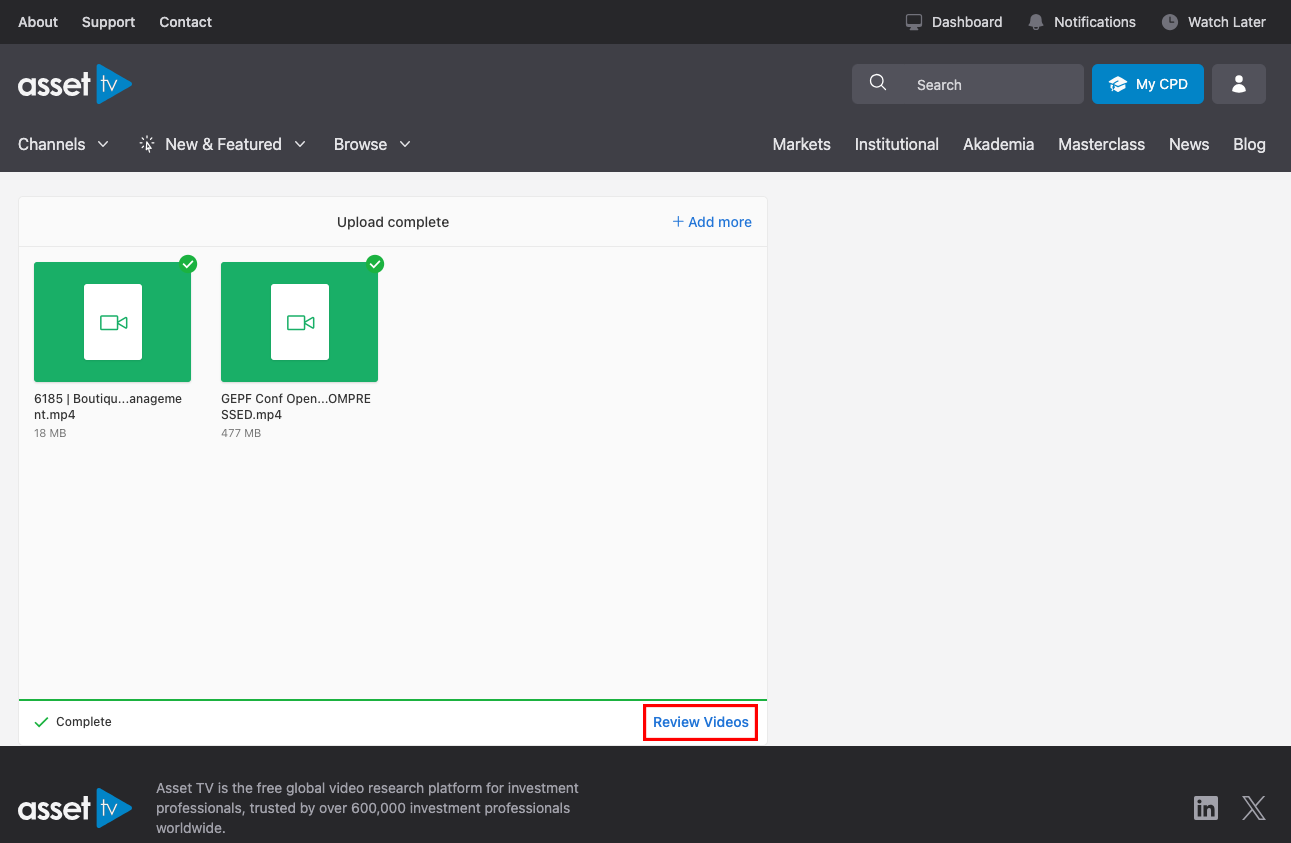The height and width of the screenshot is (843, 1291).
Task: Open the X social icon in footer
Action: 1253,808
